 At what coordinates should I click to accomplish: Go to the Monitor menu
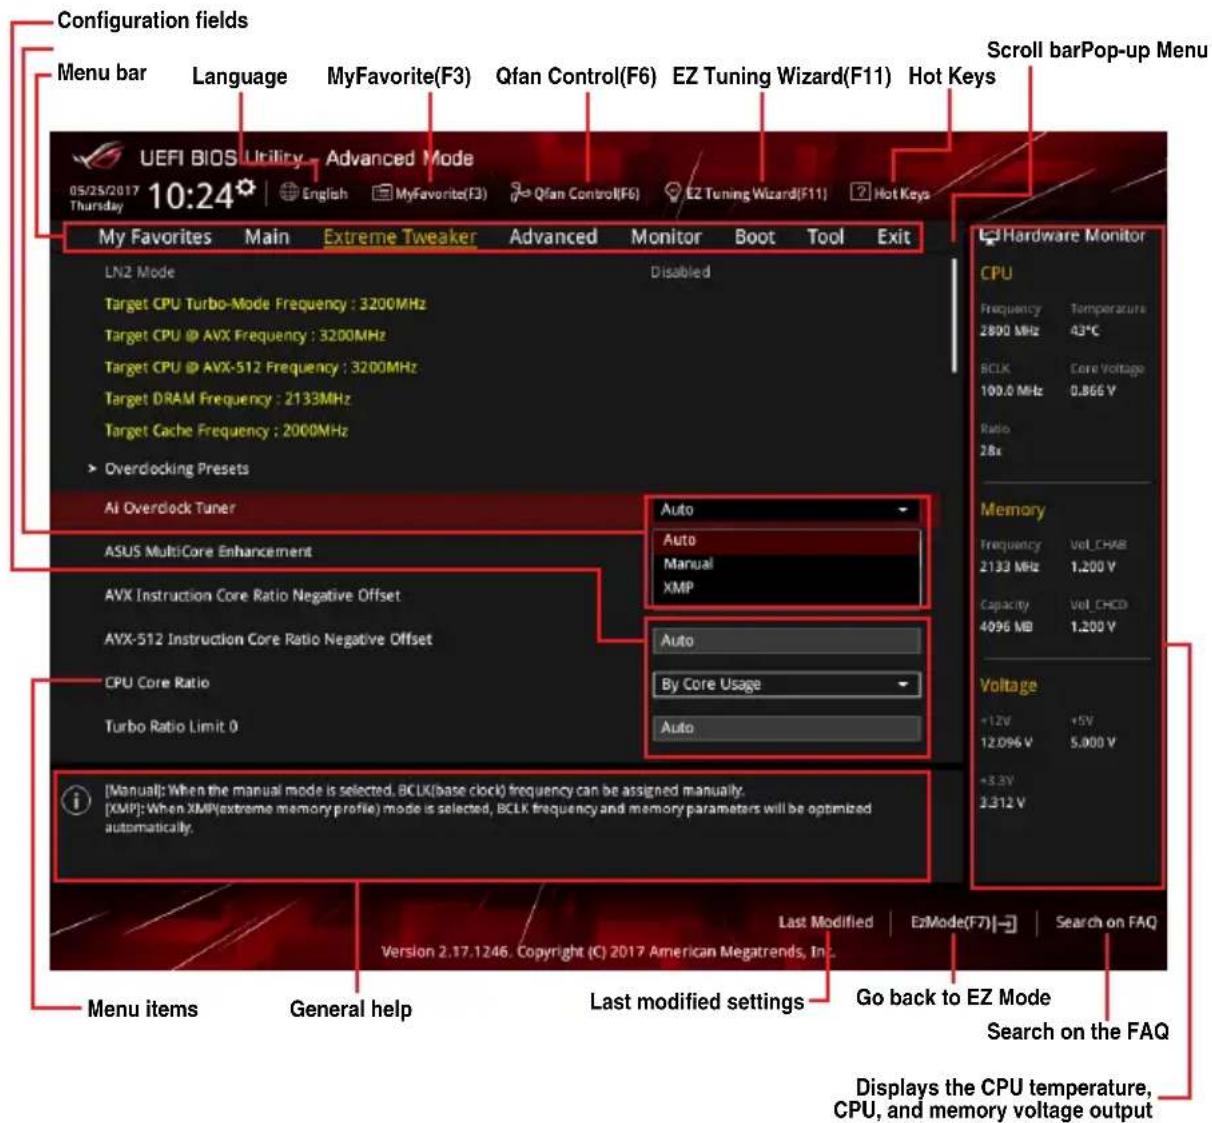(x=665, y=237)
